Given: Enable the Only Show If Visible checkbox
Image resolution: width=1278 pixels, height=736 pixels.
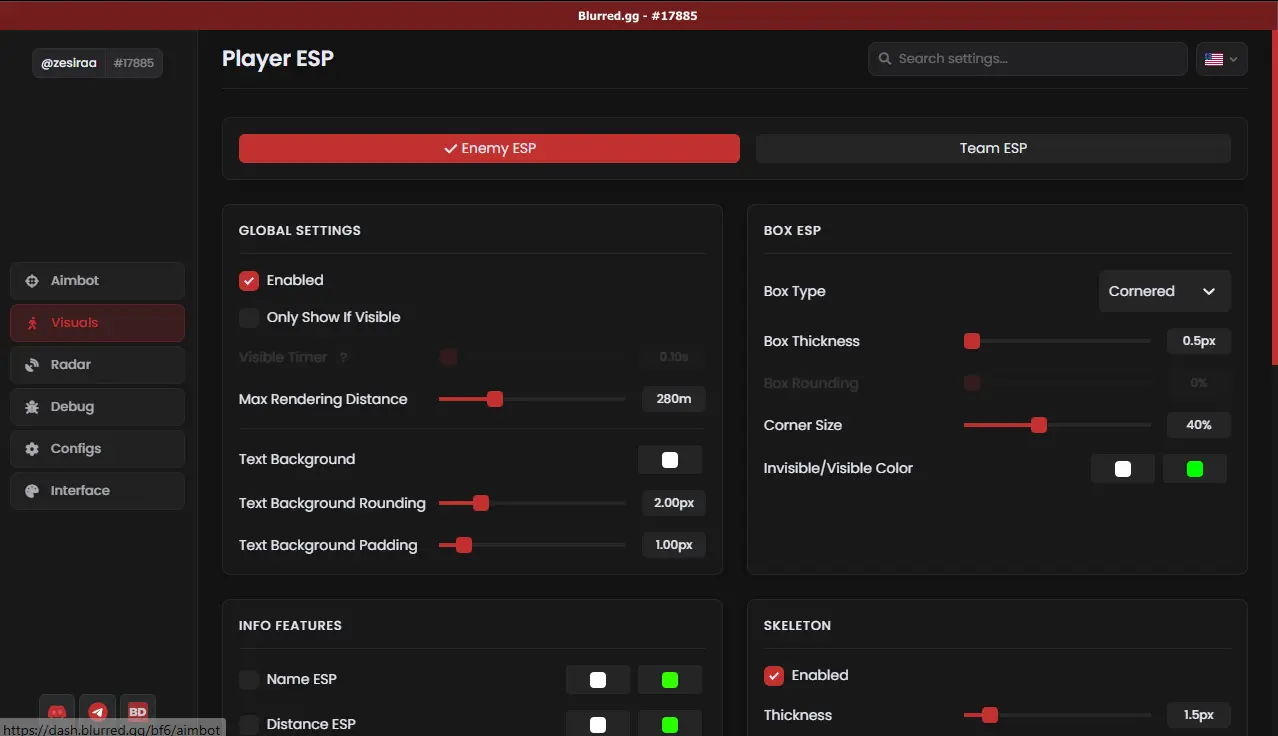Looking at the screenshot, I should [249, 318].
